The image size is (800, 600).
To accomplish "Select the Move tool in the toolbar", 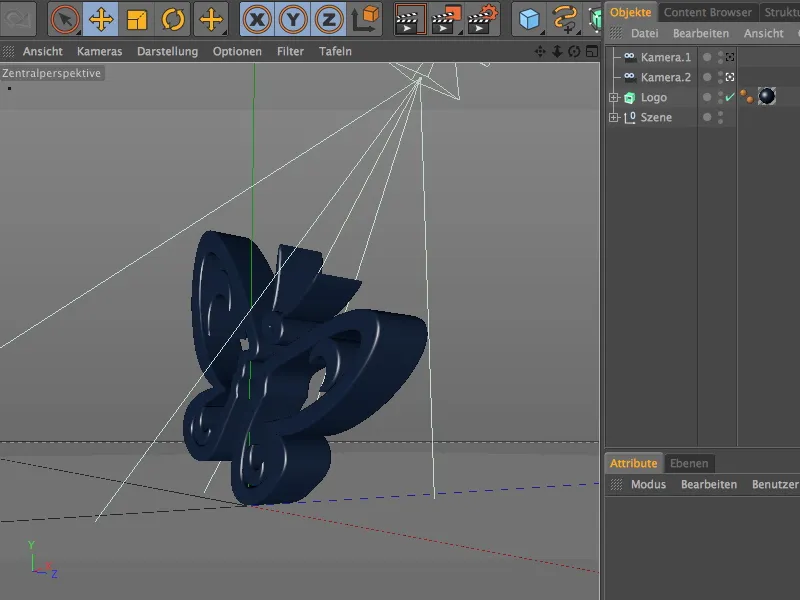I will click(x=100, y=17).
